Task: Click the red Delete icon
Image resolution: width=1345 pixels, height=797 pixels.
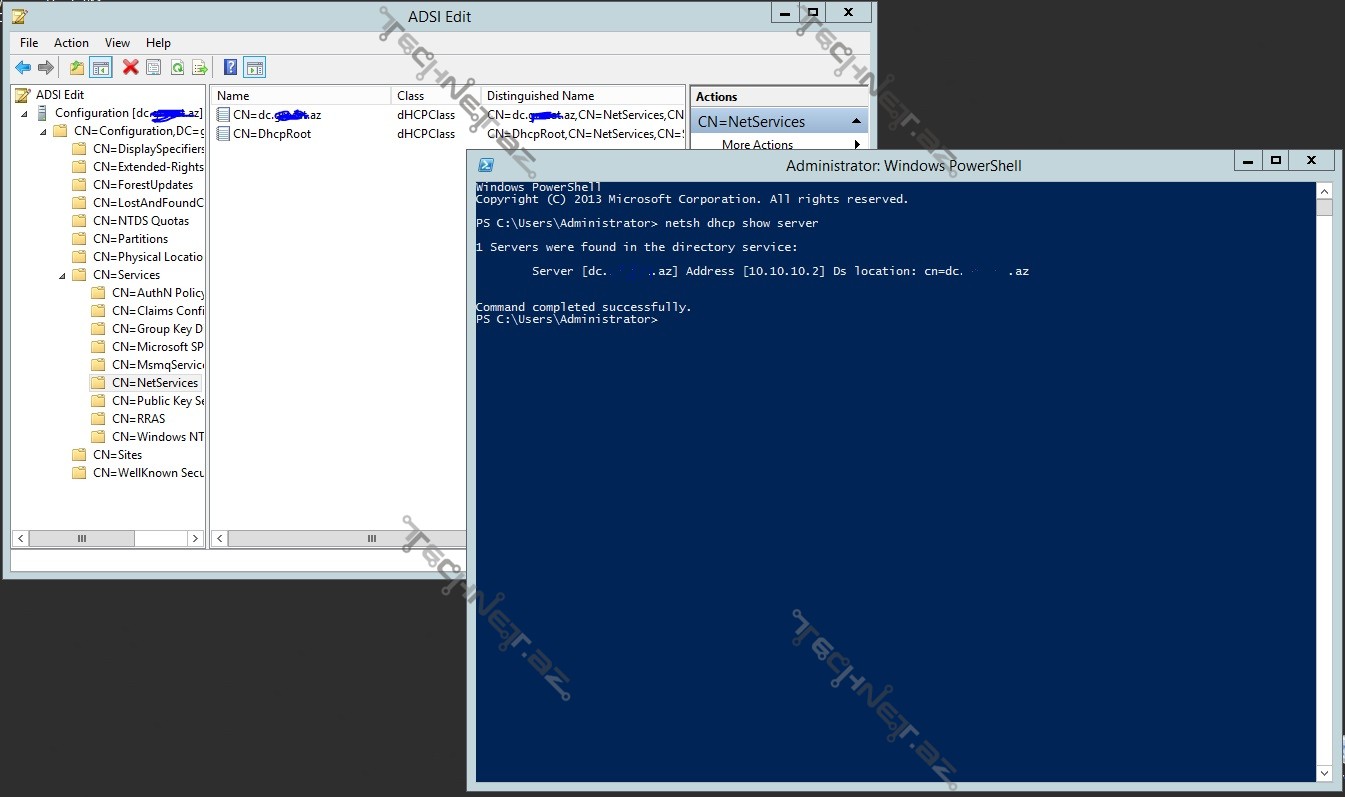Action: [130, 68]
